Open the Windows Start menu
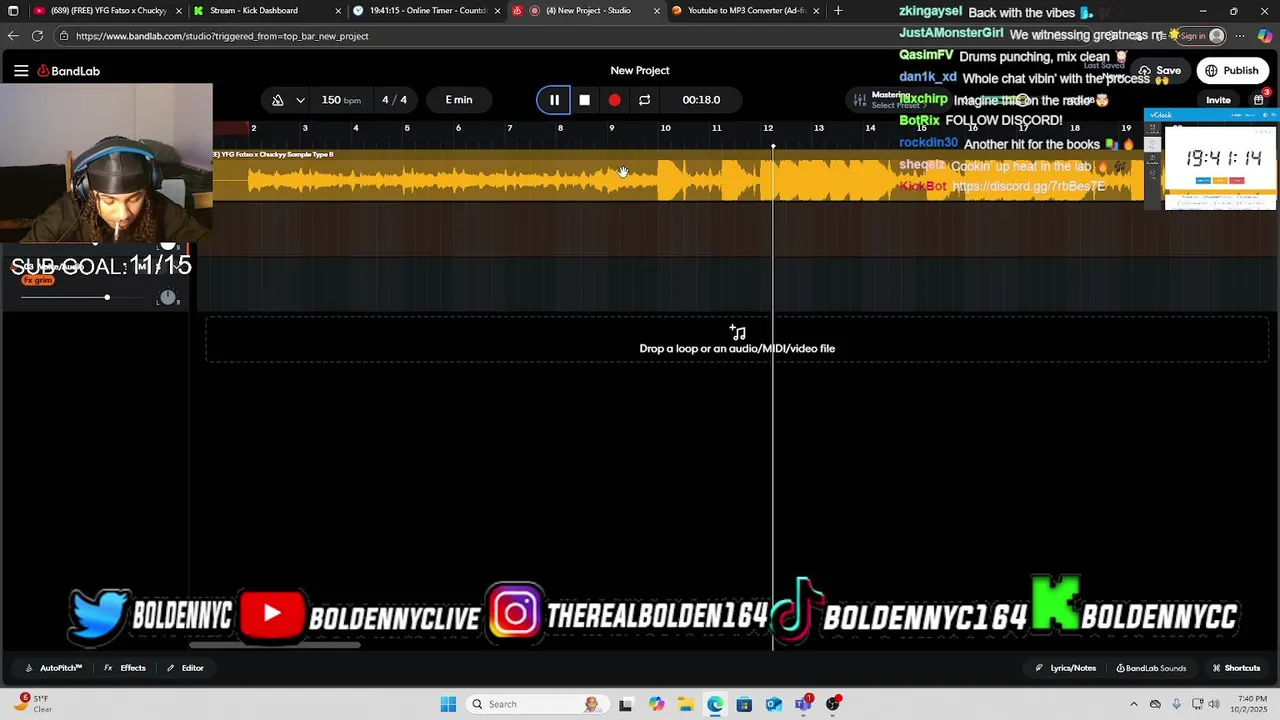The image size is (1280, 720). click(448, 704)
